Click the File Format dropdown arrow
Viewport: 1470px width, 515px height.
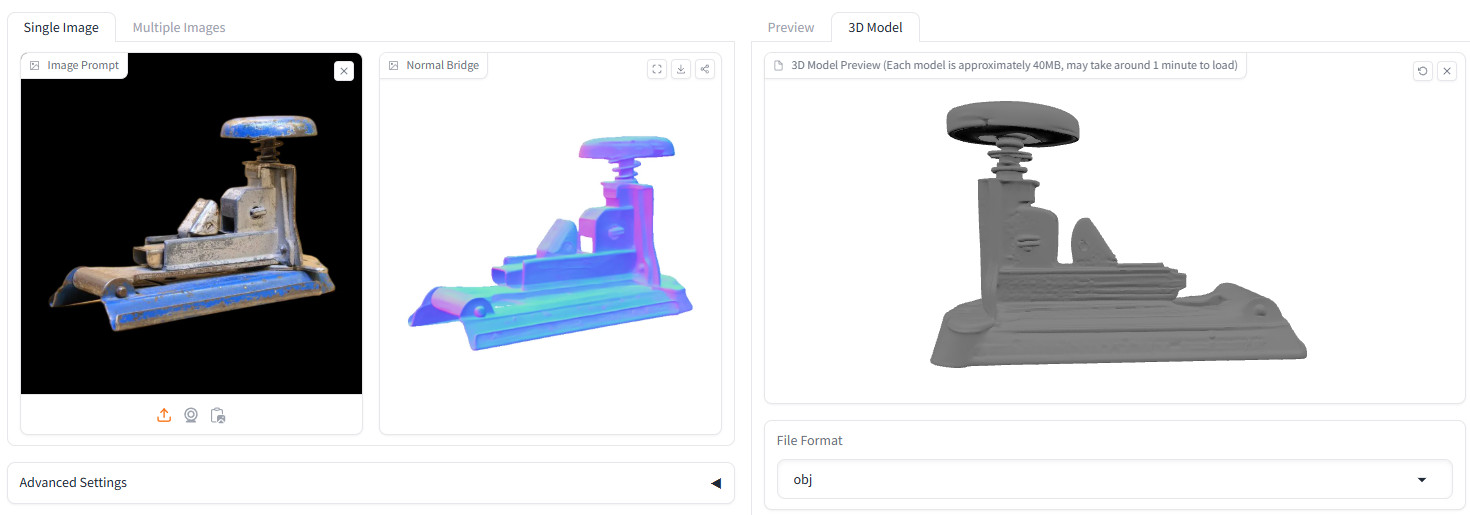1422,480
